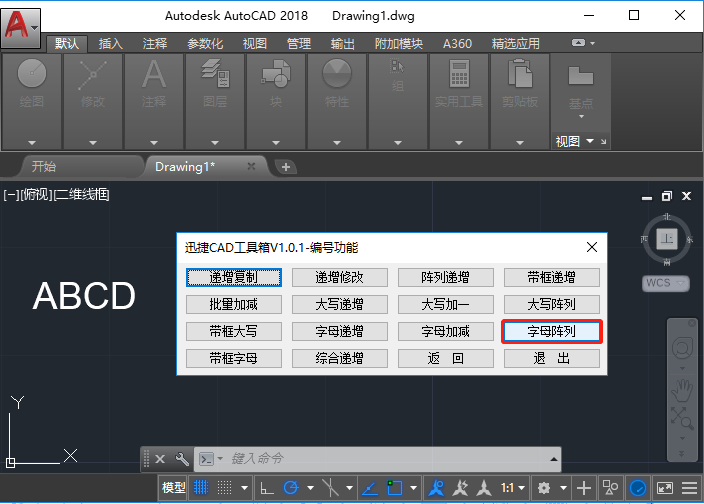Screen dimensions: 704x504
Task: Toggle drawing grid display in status bar
Action: click(x=201, y=488)
